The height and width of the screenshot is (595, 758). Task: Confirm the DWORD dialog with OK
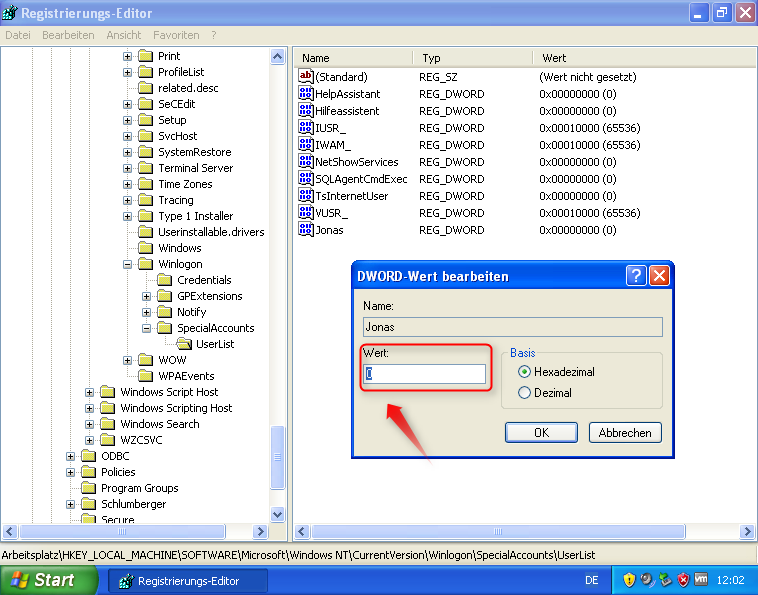(541, 432)
